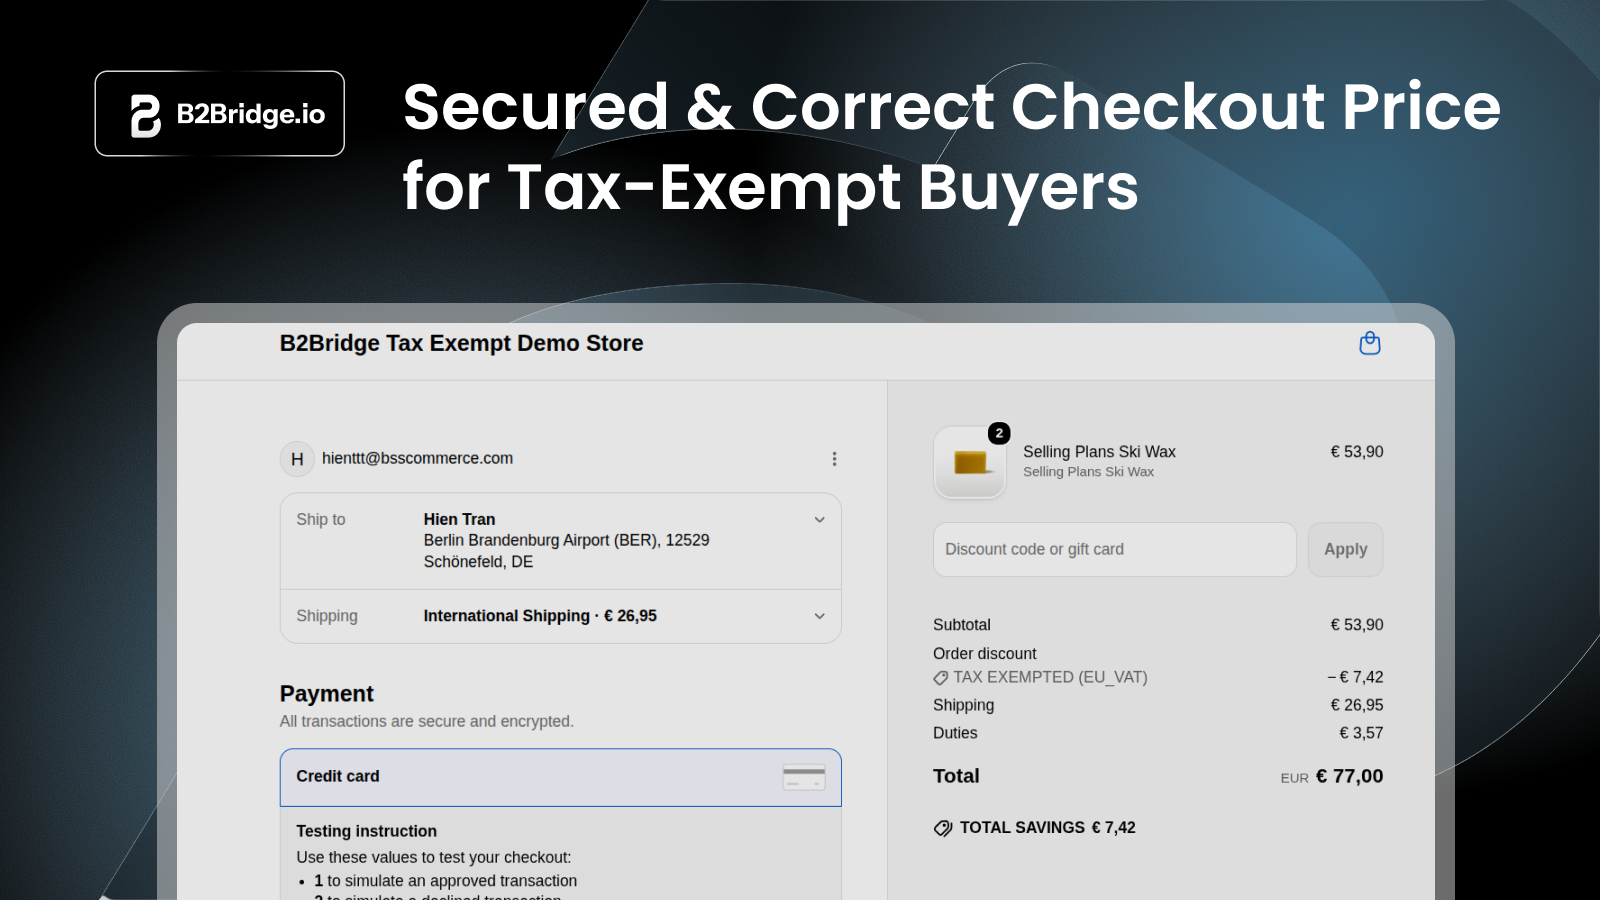Screen dimensions: 1600x900
Task: Click the TAX EXEMPTED (EU_VAT) label
Action: (x=1050, y=677)
